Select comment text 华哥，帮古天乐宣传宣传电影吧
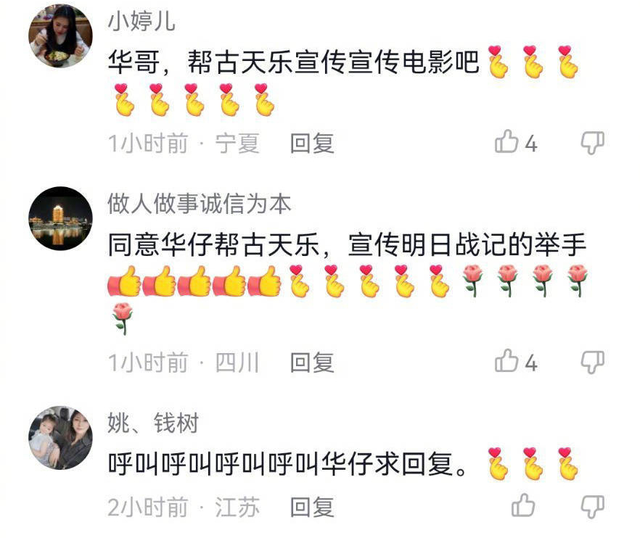Screen dimensions: 640x538 (293, 62)
